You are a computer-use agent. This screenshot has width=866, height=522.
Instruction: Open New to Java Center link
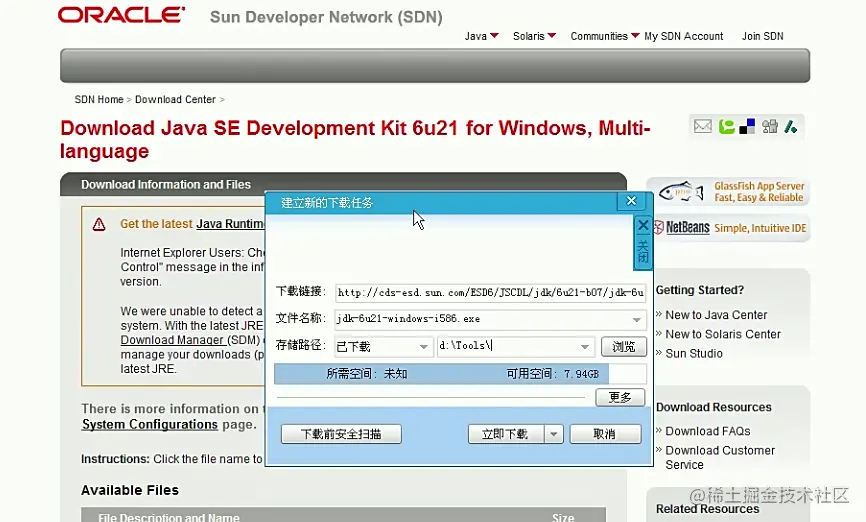coord(716,315)
